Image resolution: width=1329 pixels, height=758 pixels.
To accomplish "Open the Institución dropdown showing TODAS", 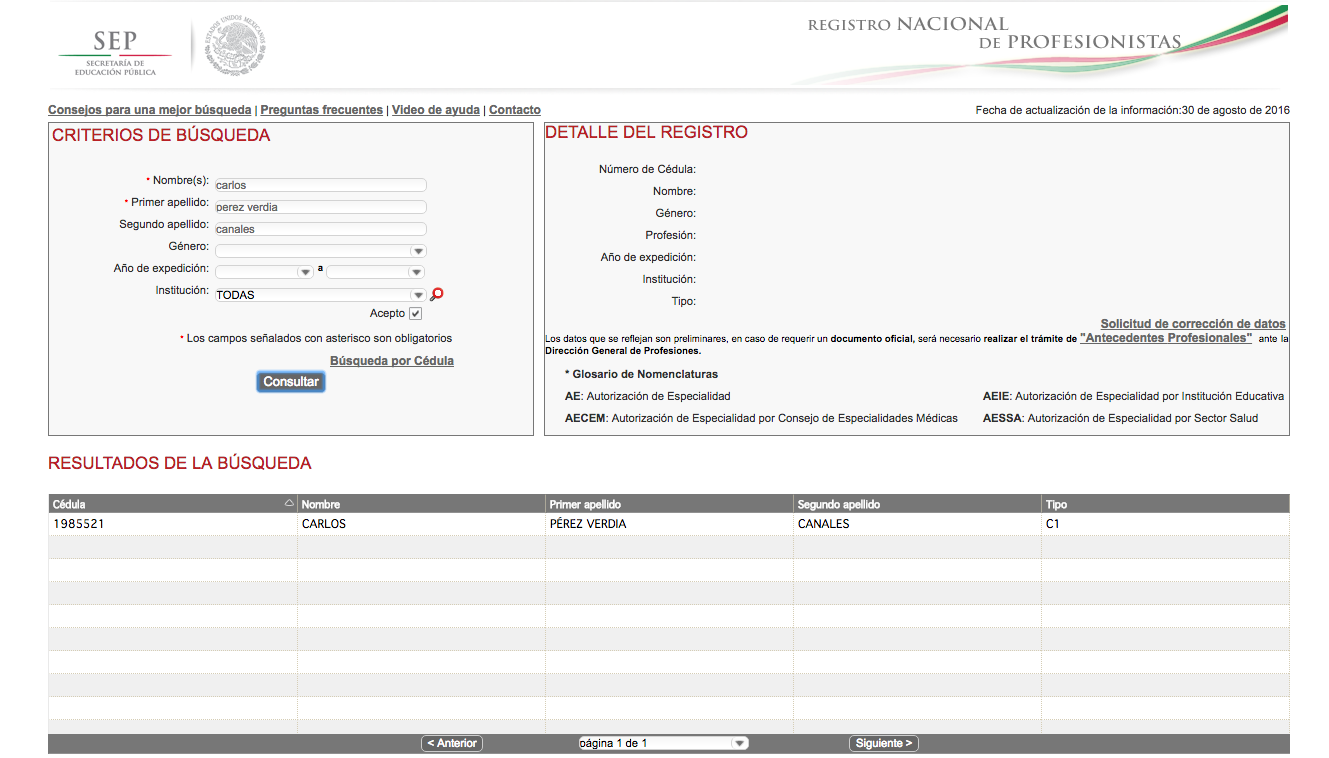I will (320, 295).
